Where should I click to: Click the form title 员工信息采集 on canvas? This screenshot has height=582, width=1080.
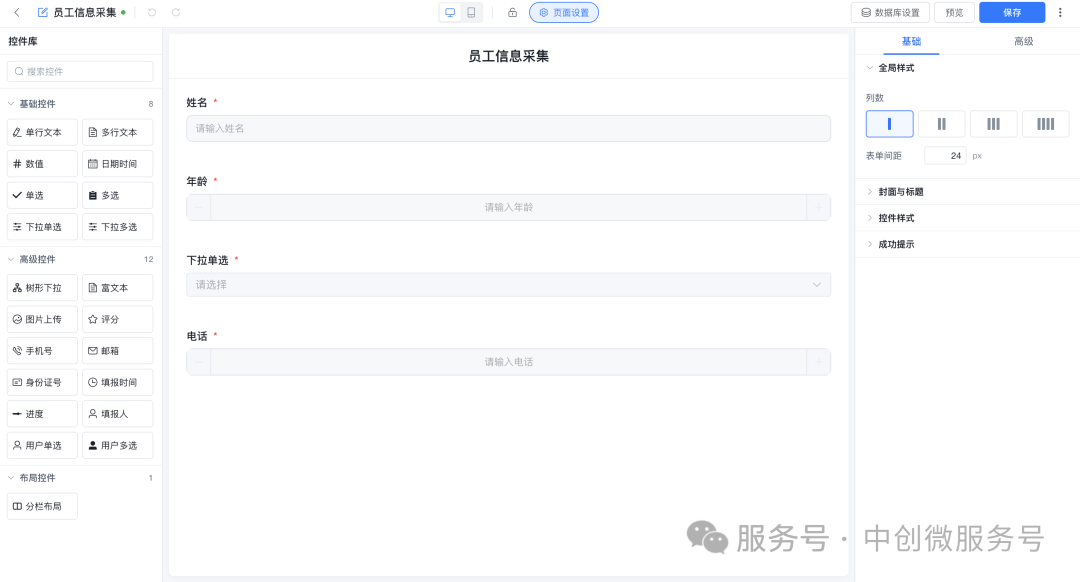(508, 56)
